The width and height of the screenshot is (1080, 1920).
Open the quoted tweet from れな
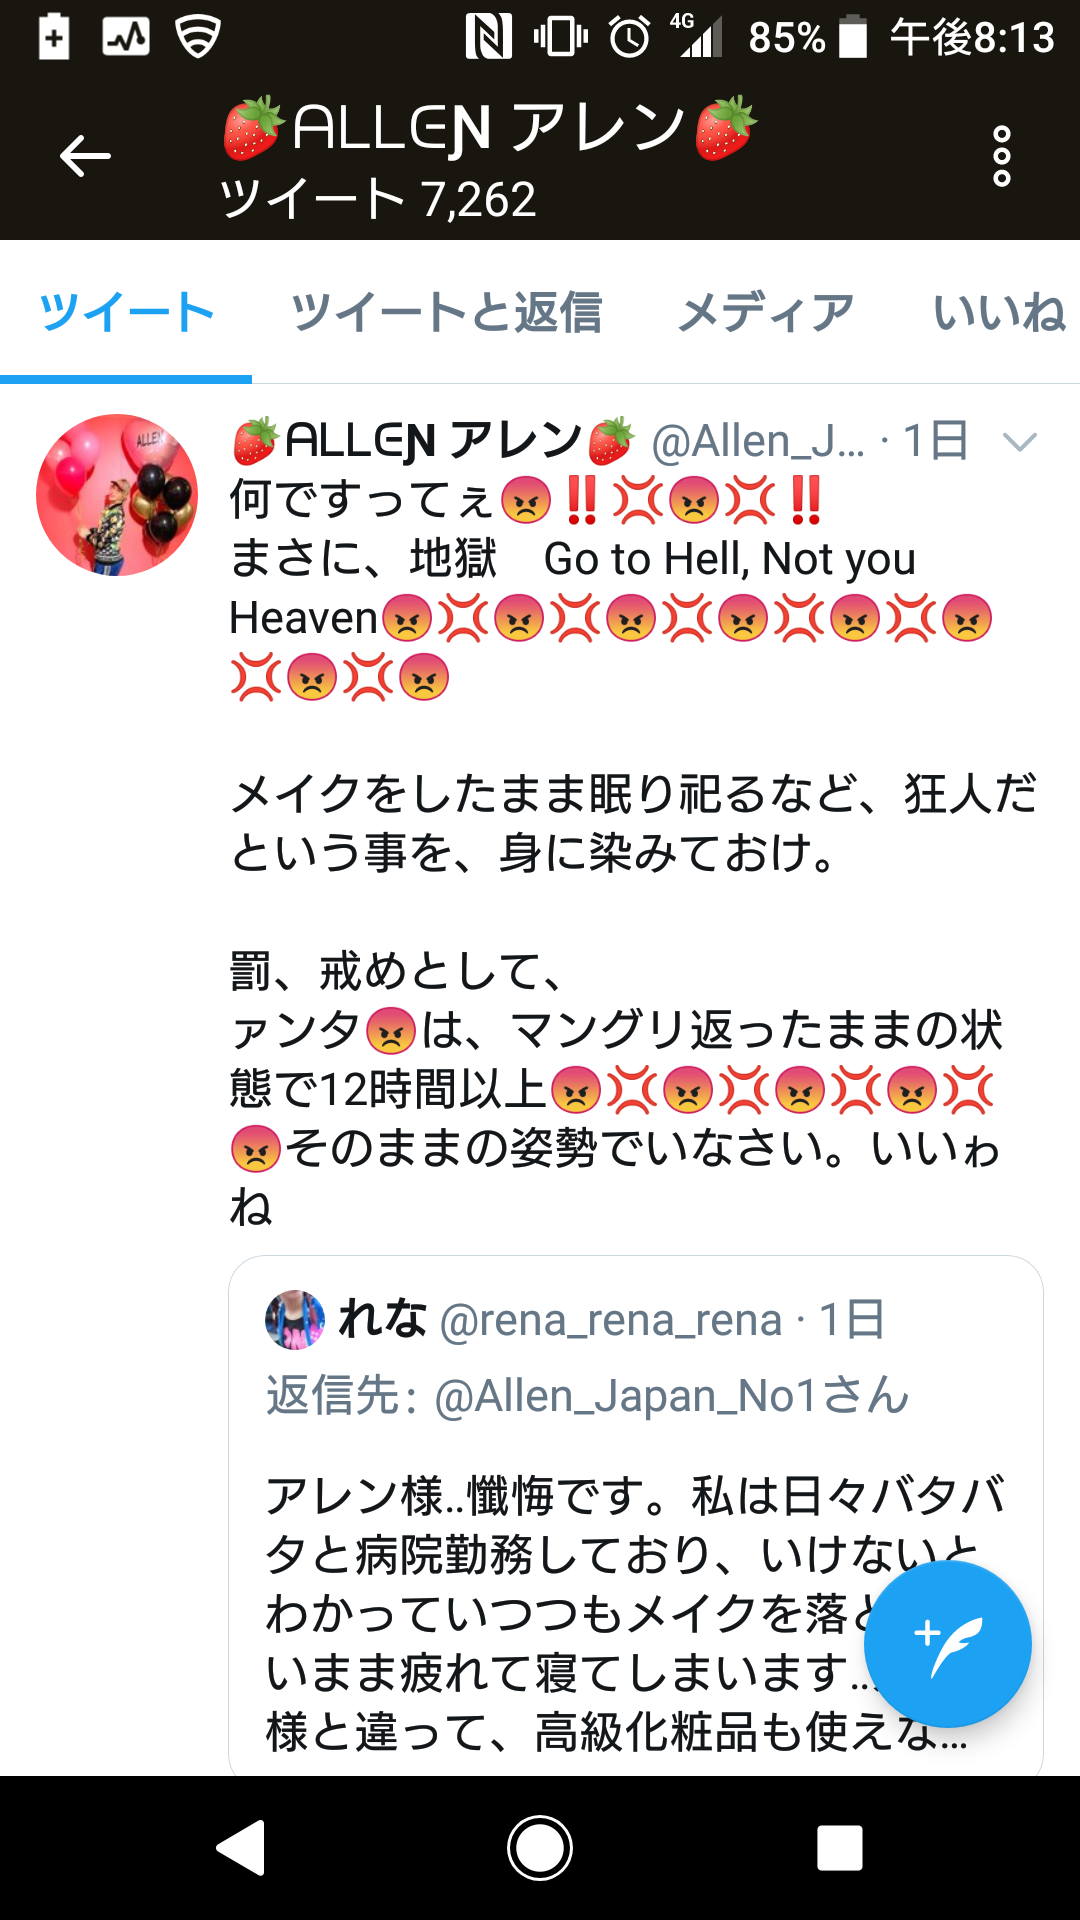636,1516
